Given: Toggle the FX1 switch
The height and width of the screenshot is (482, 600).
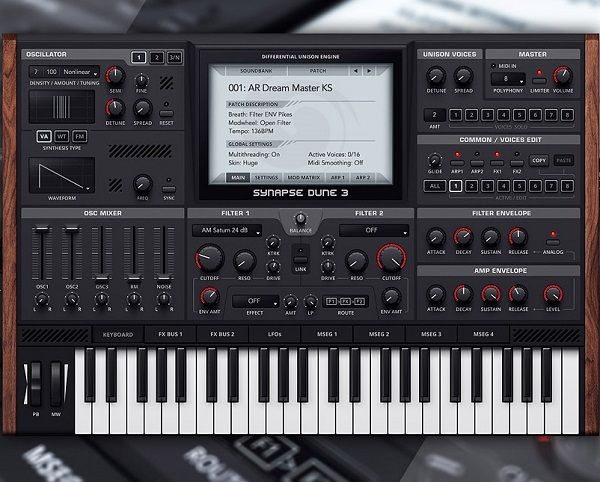Looking at the screenshot, I should pos(497,163).
